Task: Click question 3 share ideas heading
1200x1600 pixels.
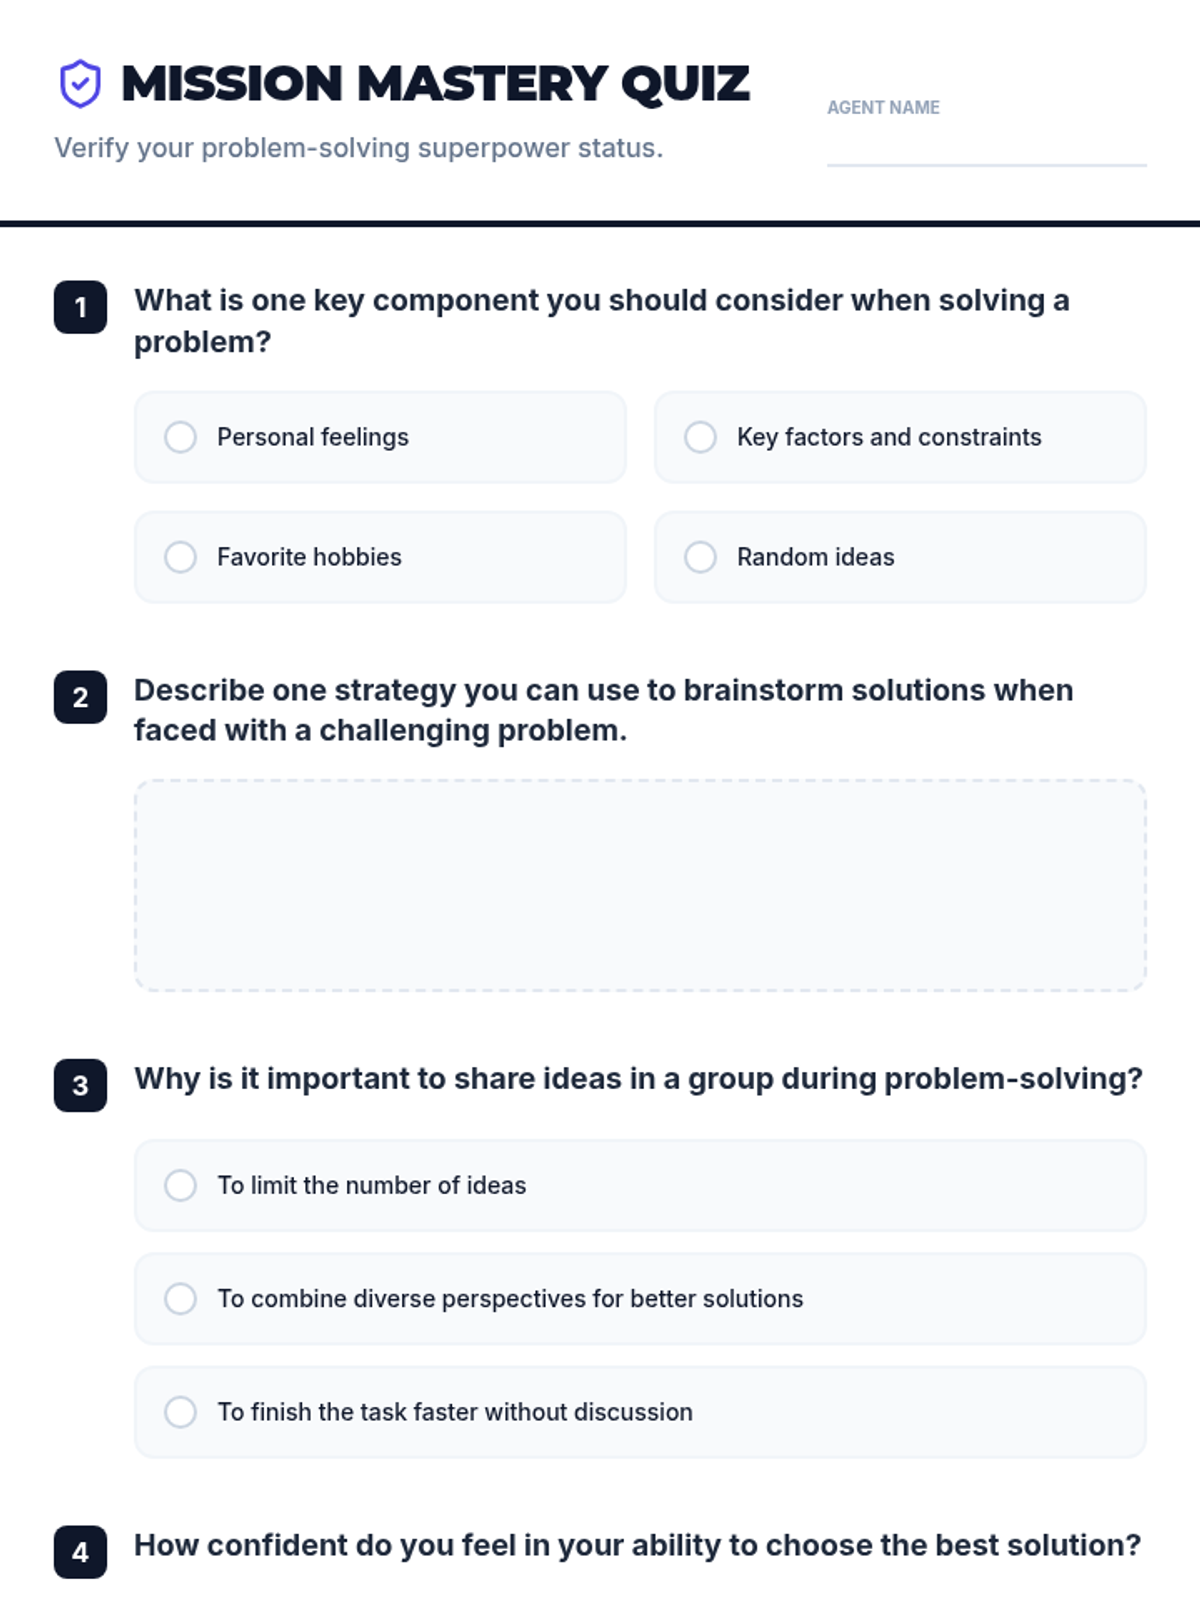Action: (638, 1078)
